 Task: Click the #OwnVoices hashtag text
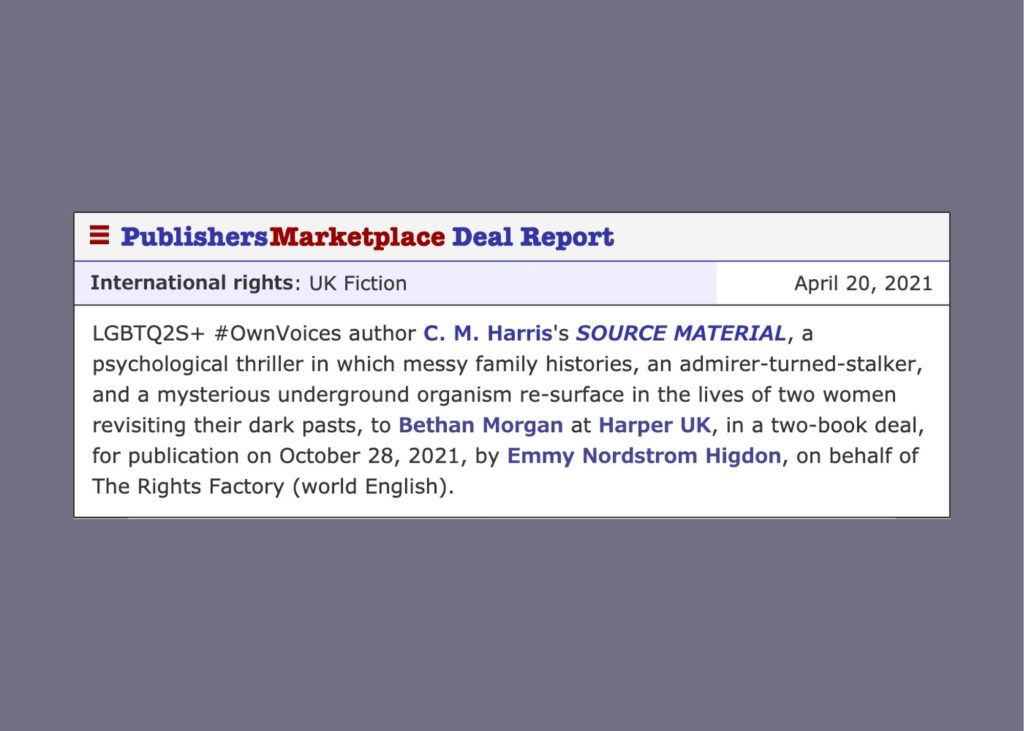pyautogui.click(x=278, y=333)
